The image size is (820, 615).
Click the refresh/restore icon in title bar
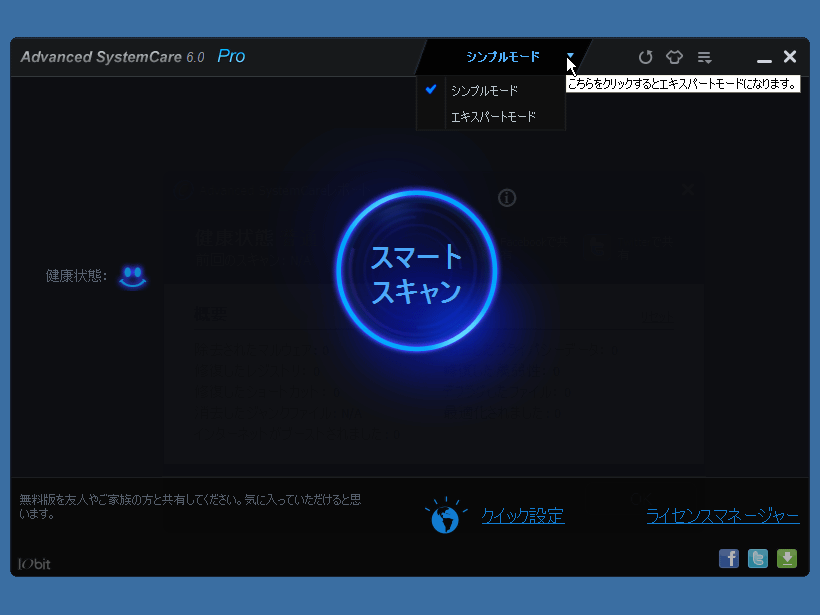645,56
